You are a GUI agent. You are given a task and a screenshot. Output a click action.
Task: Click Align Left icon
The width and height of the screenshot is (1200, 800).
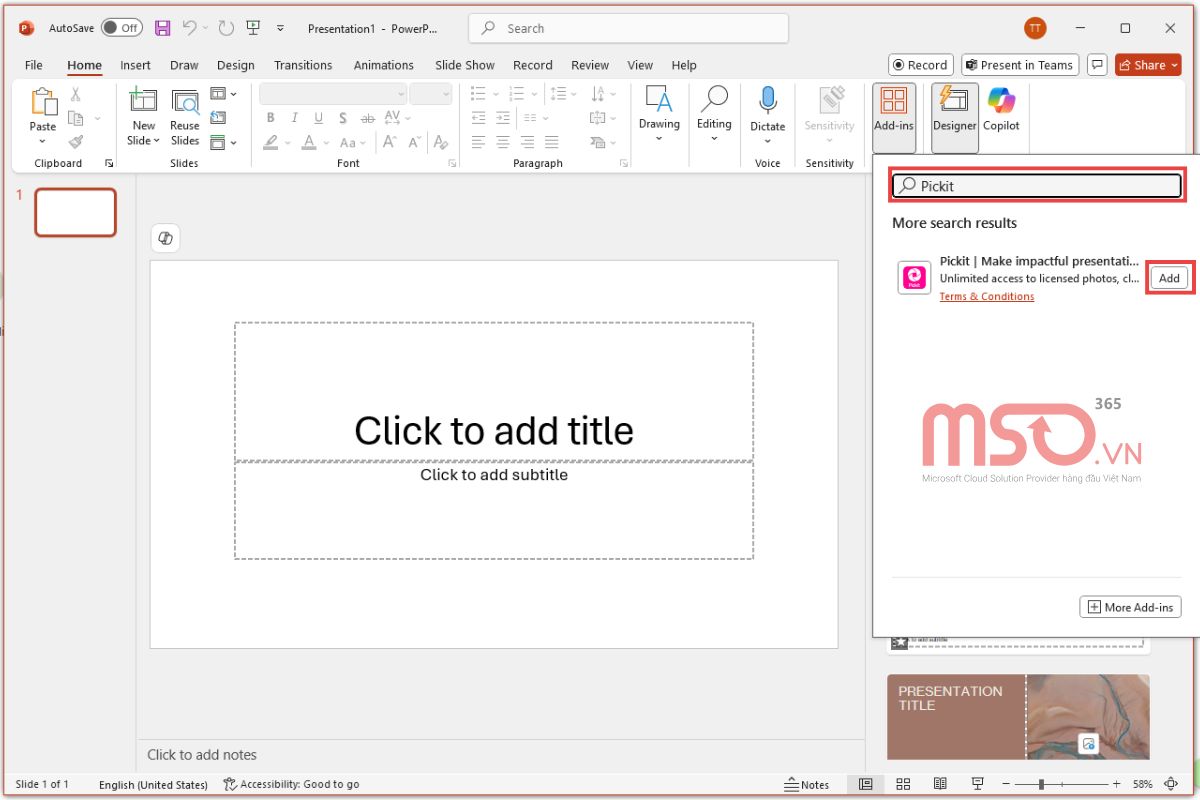[478, 142]
